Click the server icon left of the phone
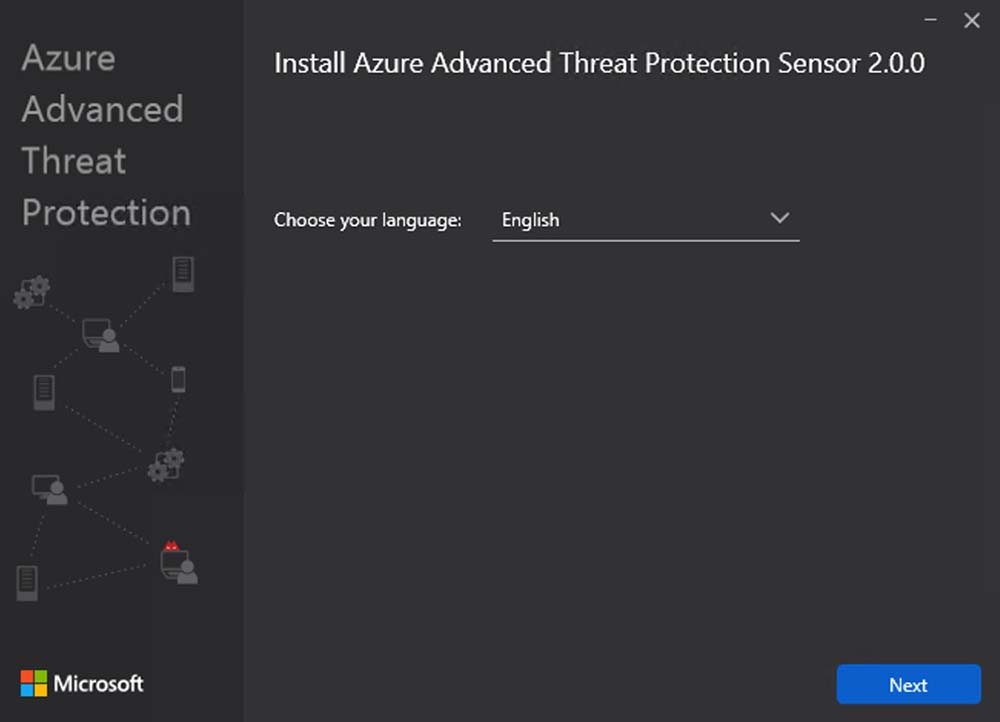 (x=44, y=391)
